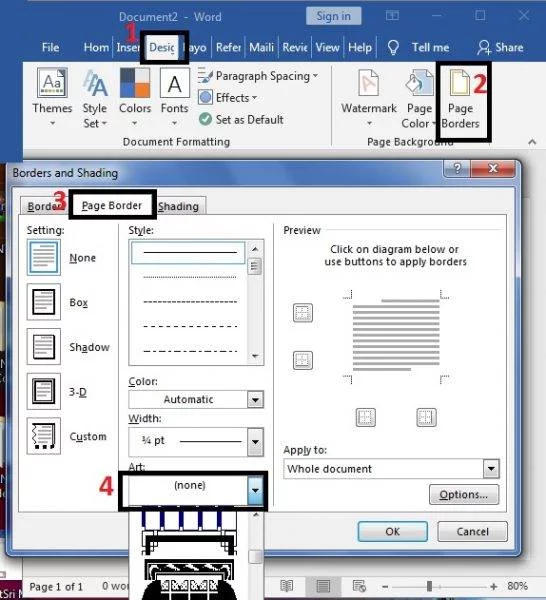This screenshot has height=600, width=546.
Task: Select the solid line style
Action: (x=188, y=253)
